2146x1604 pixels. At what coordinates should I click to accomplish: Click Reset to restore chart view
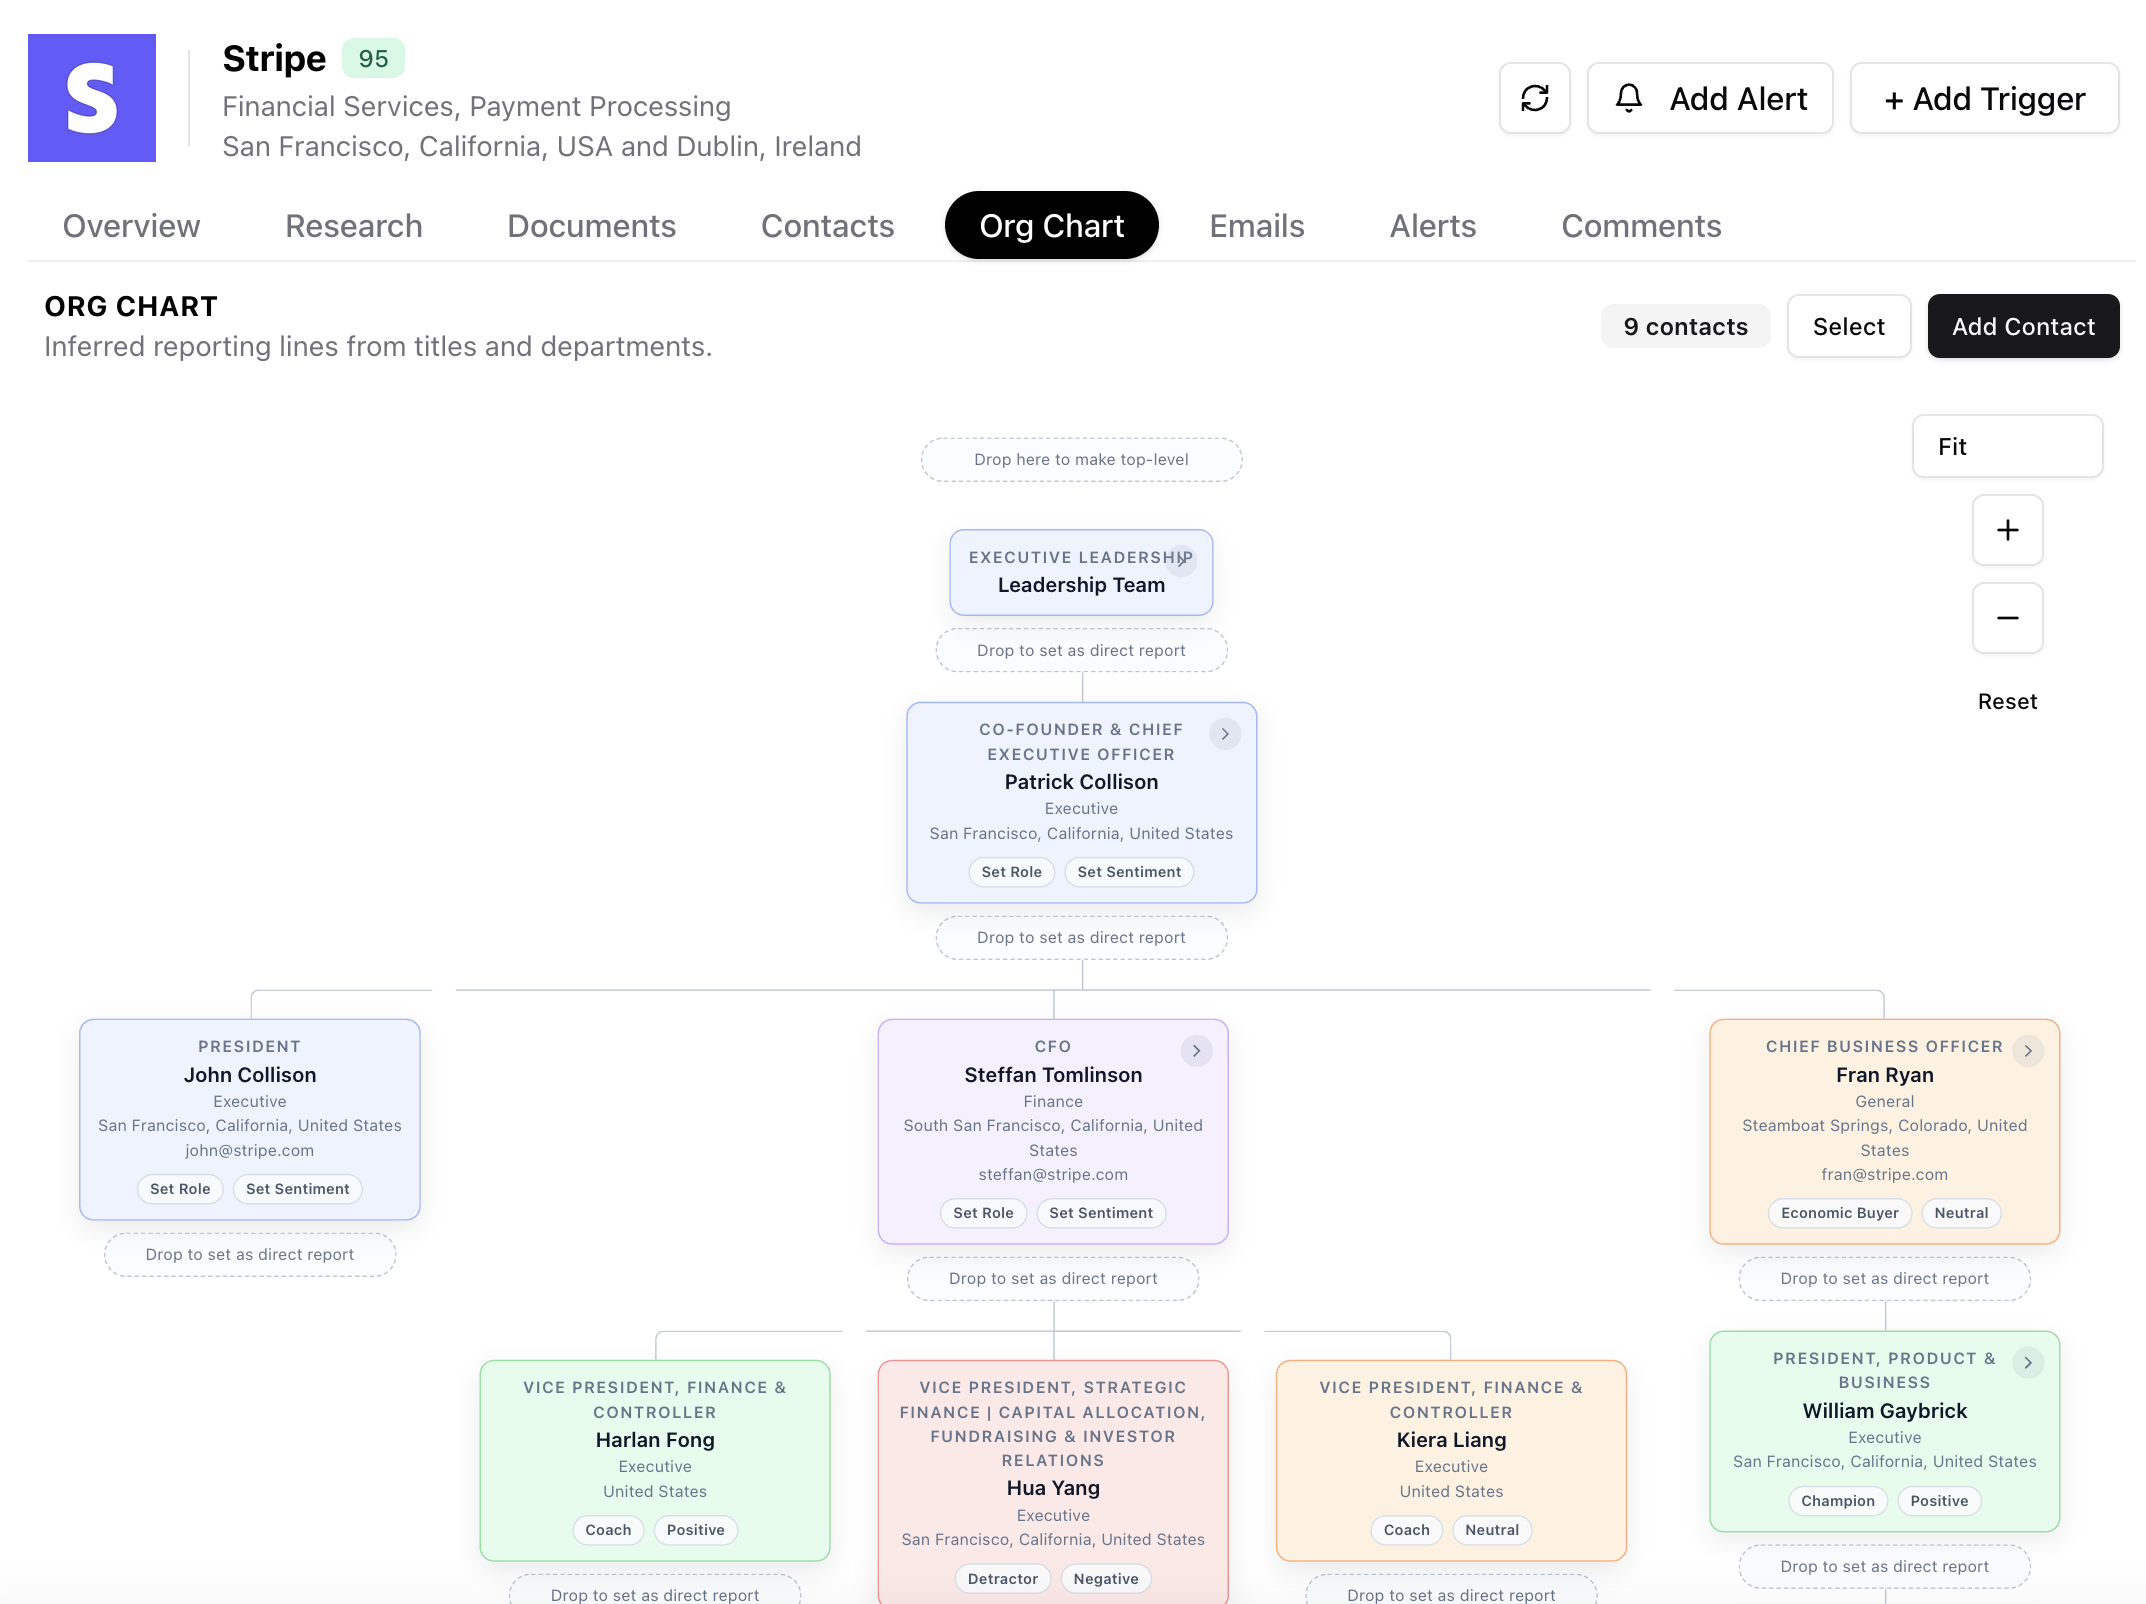[2007, 701]
